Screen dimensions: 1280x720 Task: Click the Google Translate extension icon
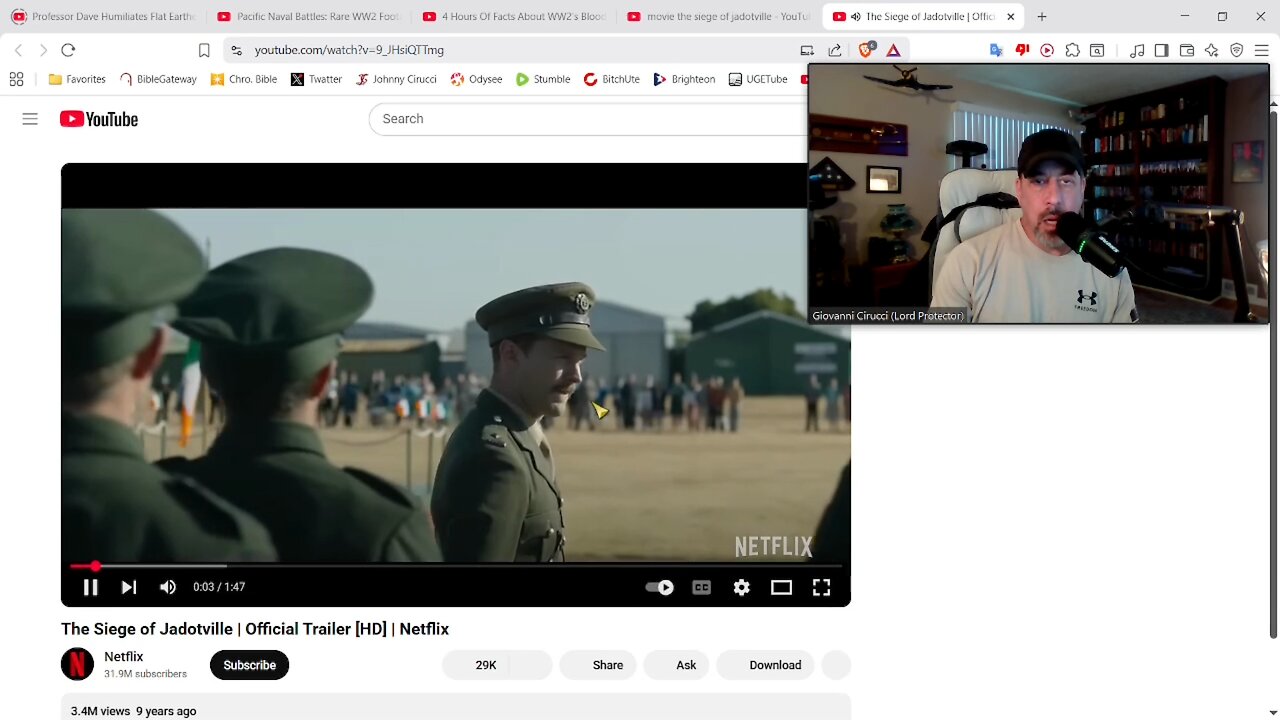point(996,50)
